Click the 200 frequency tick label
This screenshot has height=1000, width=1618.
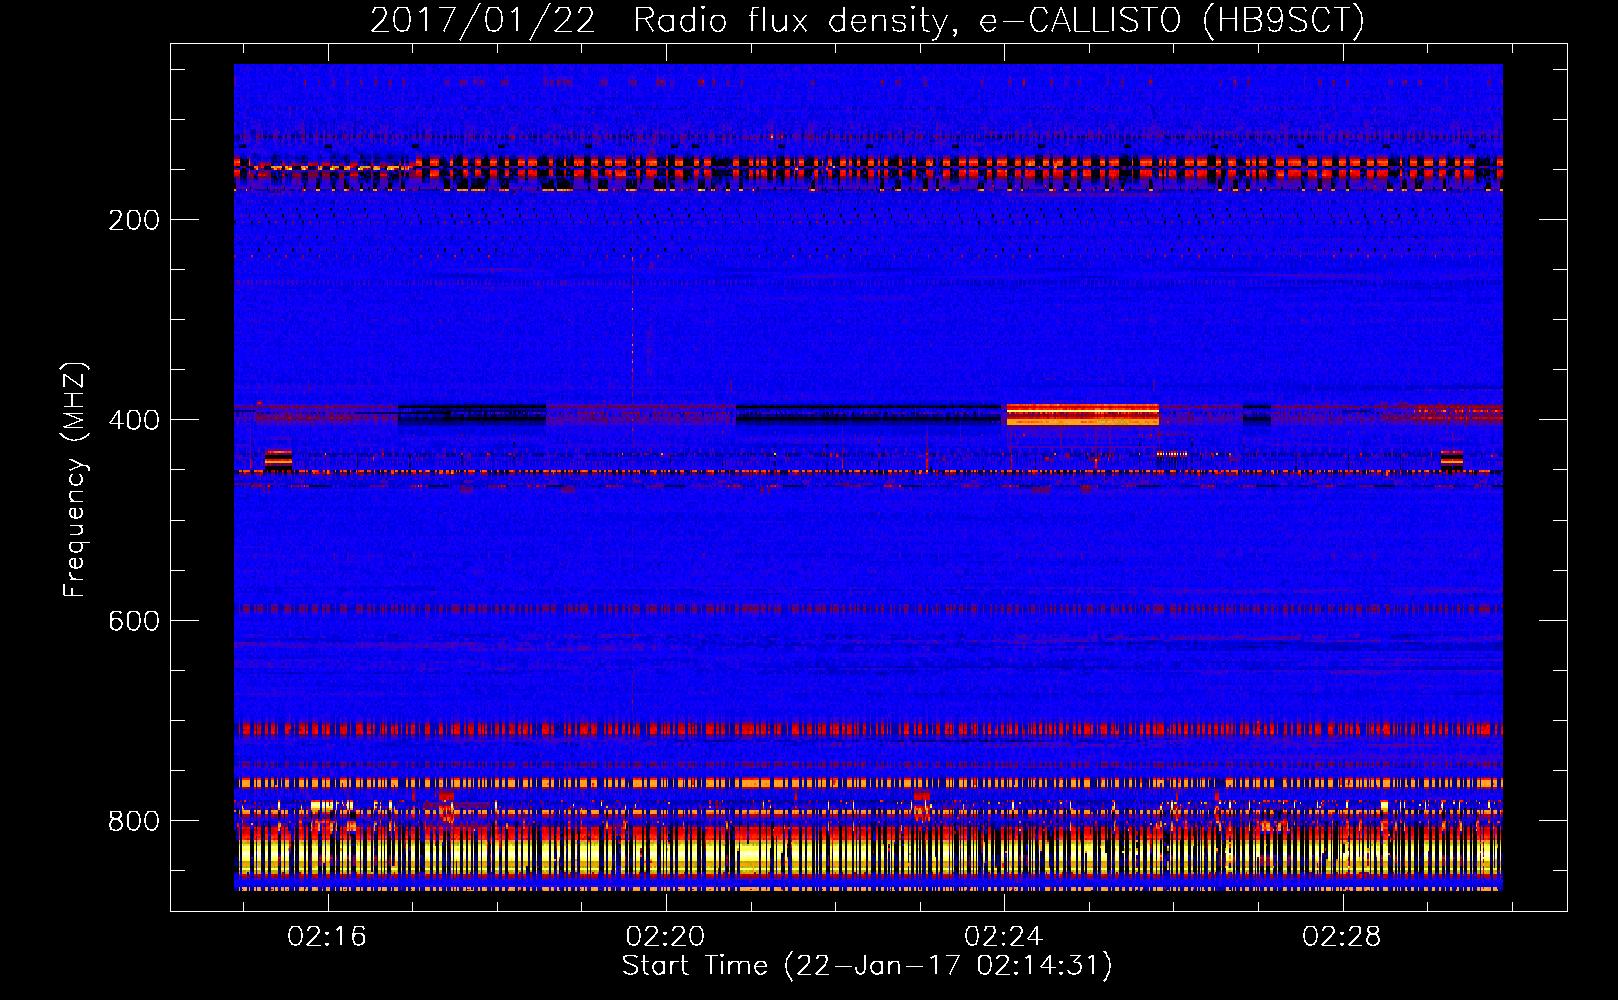click(x=134, y=220)
